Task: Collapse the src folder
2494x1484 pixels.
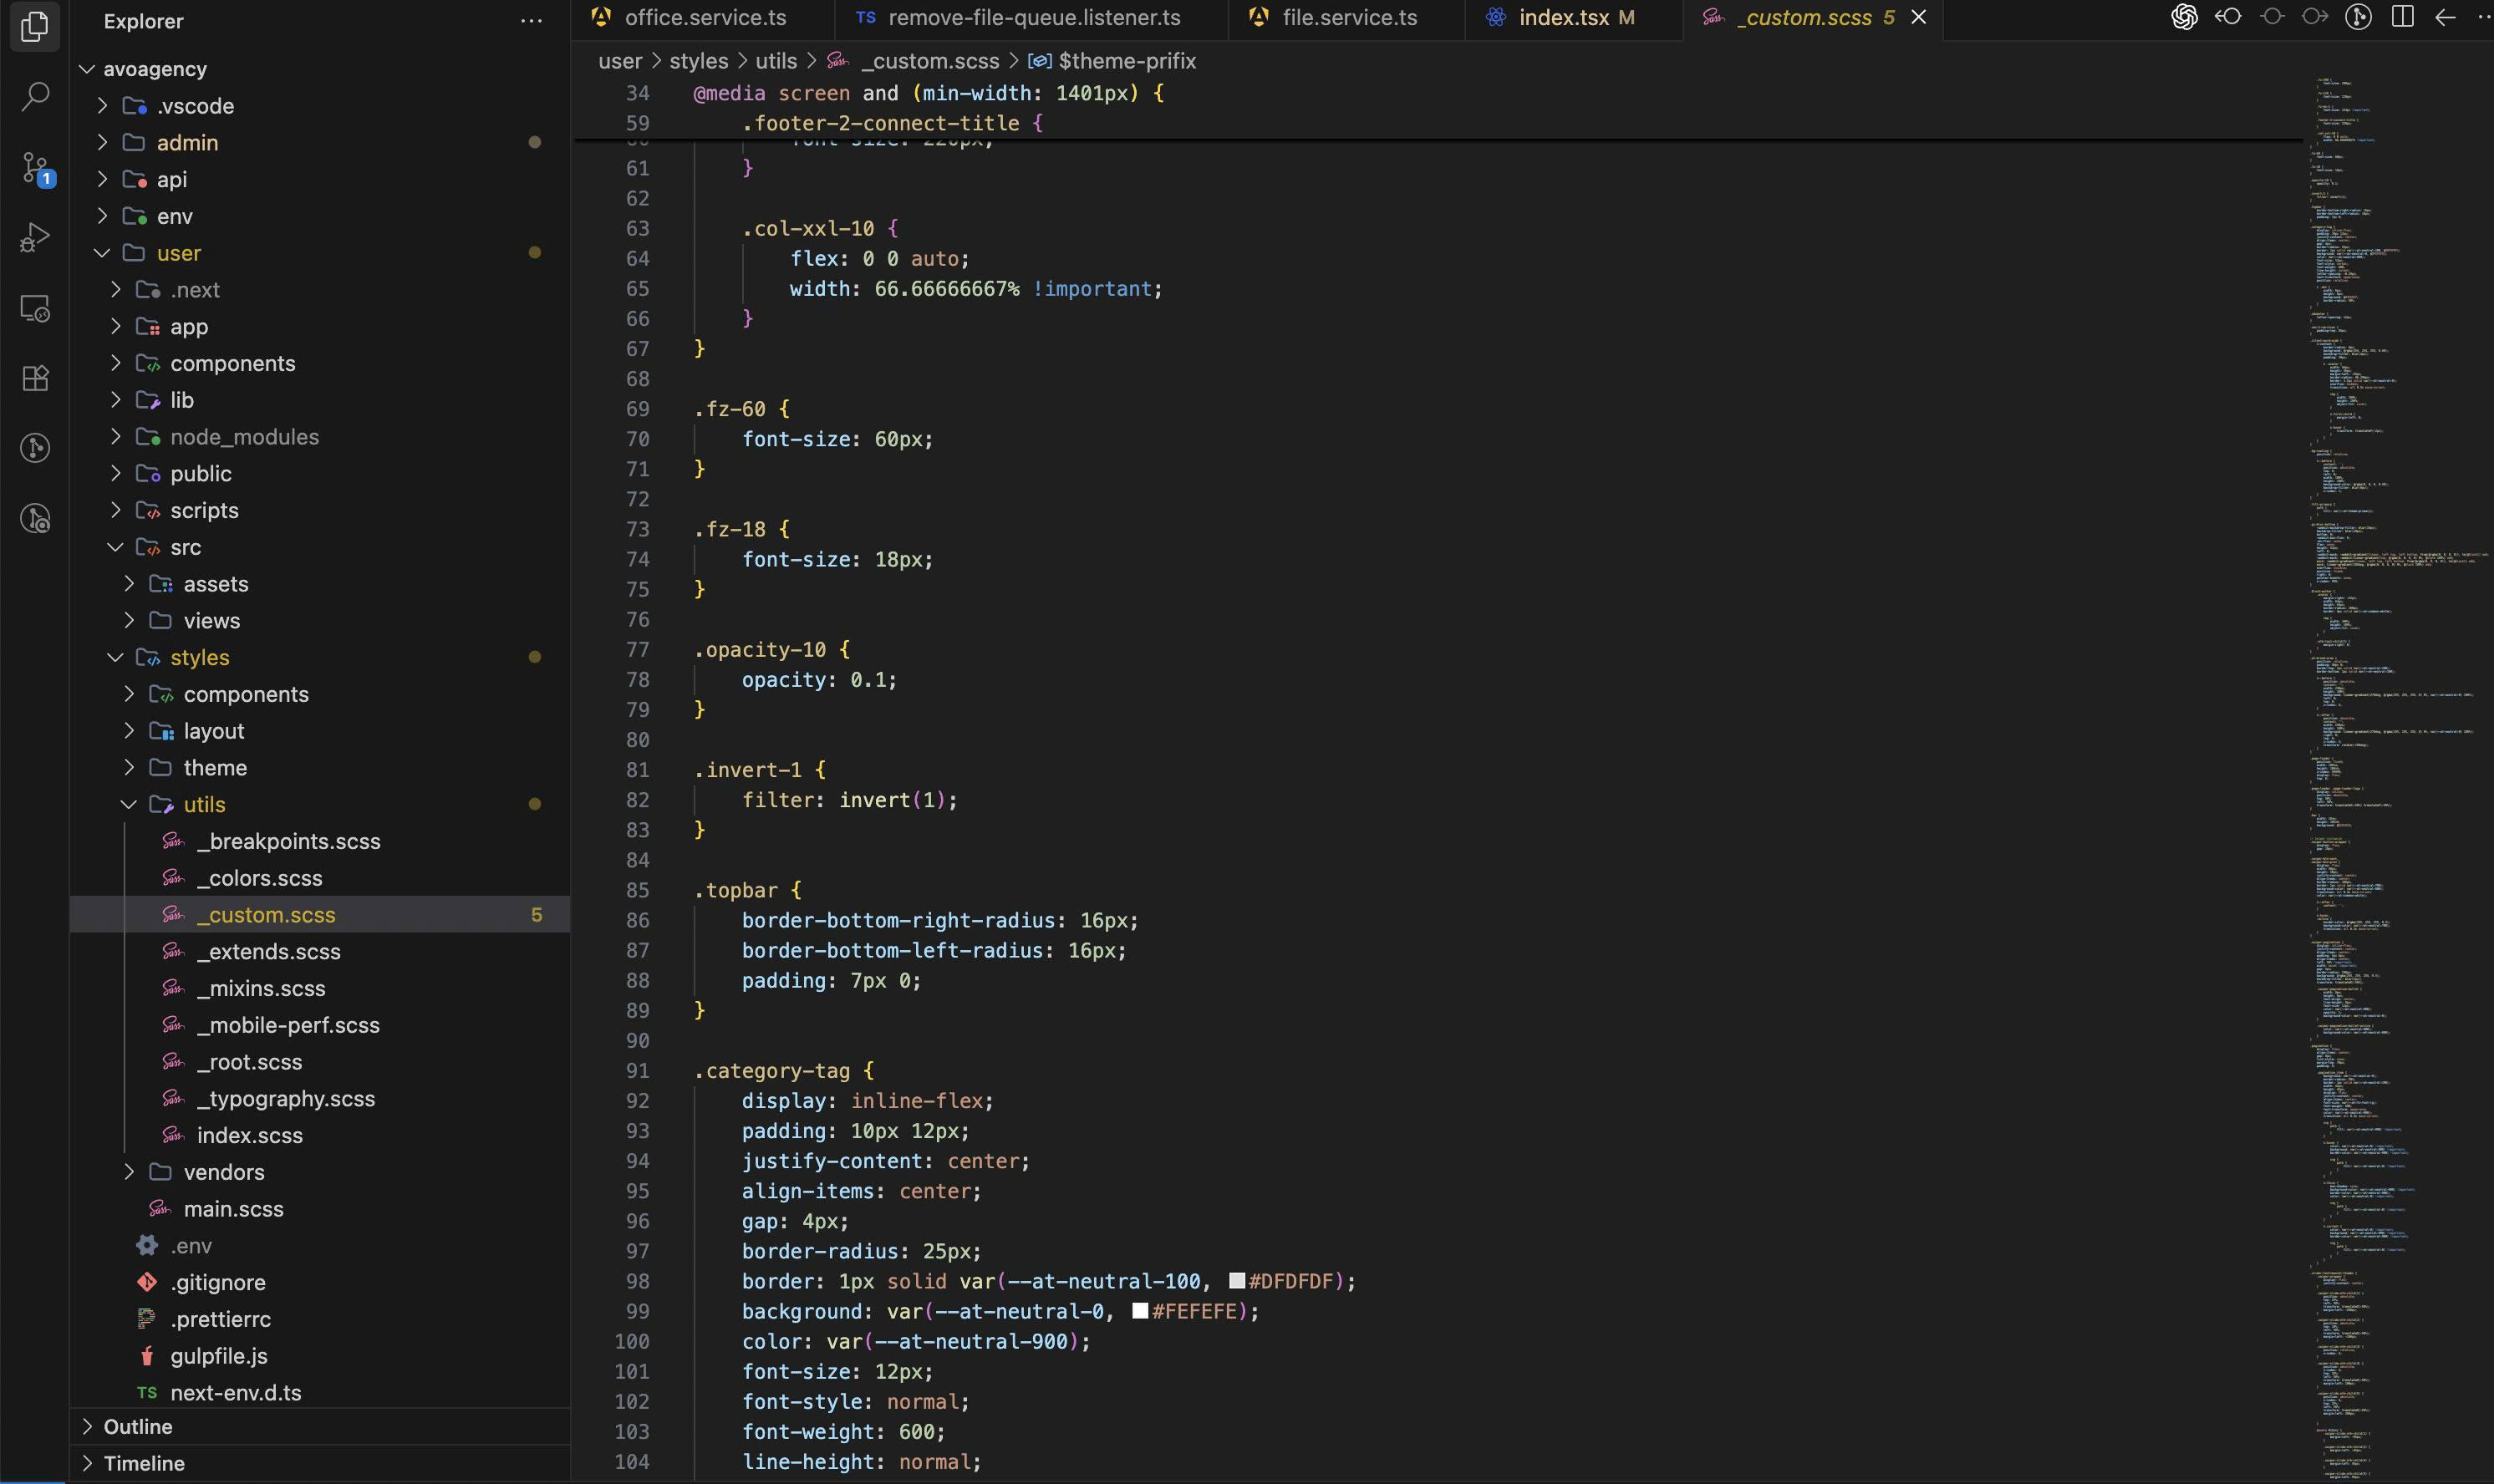Action: click(320, 547)
